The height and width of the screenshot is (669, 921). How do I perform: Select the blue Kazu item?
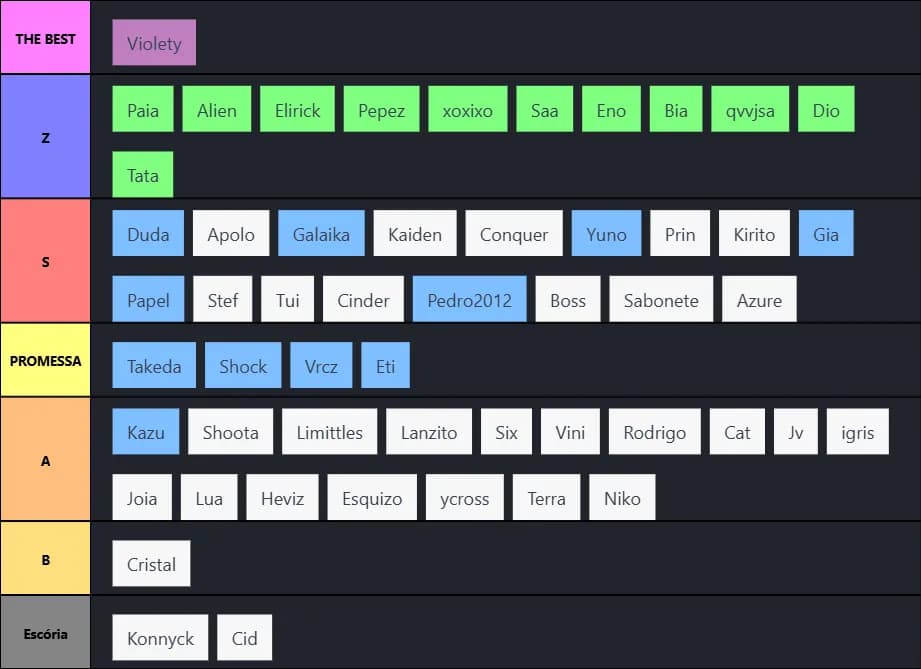pos(146,432)
